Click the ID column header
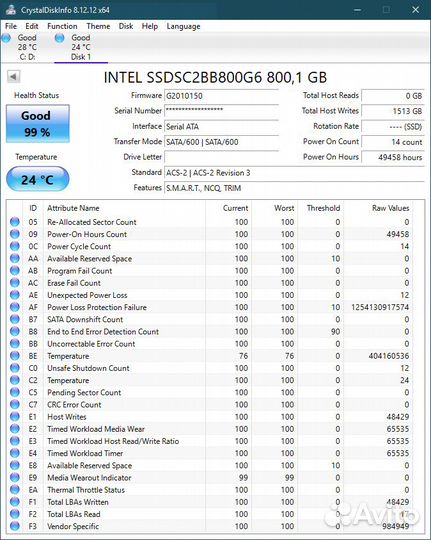431x540 pixels. (33, 208)
